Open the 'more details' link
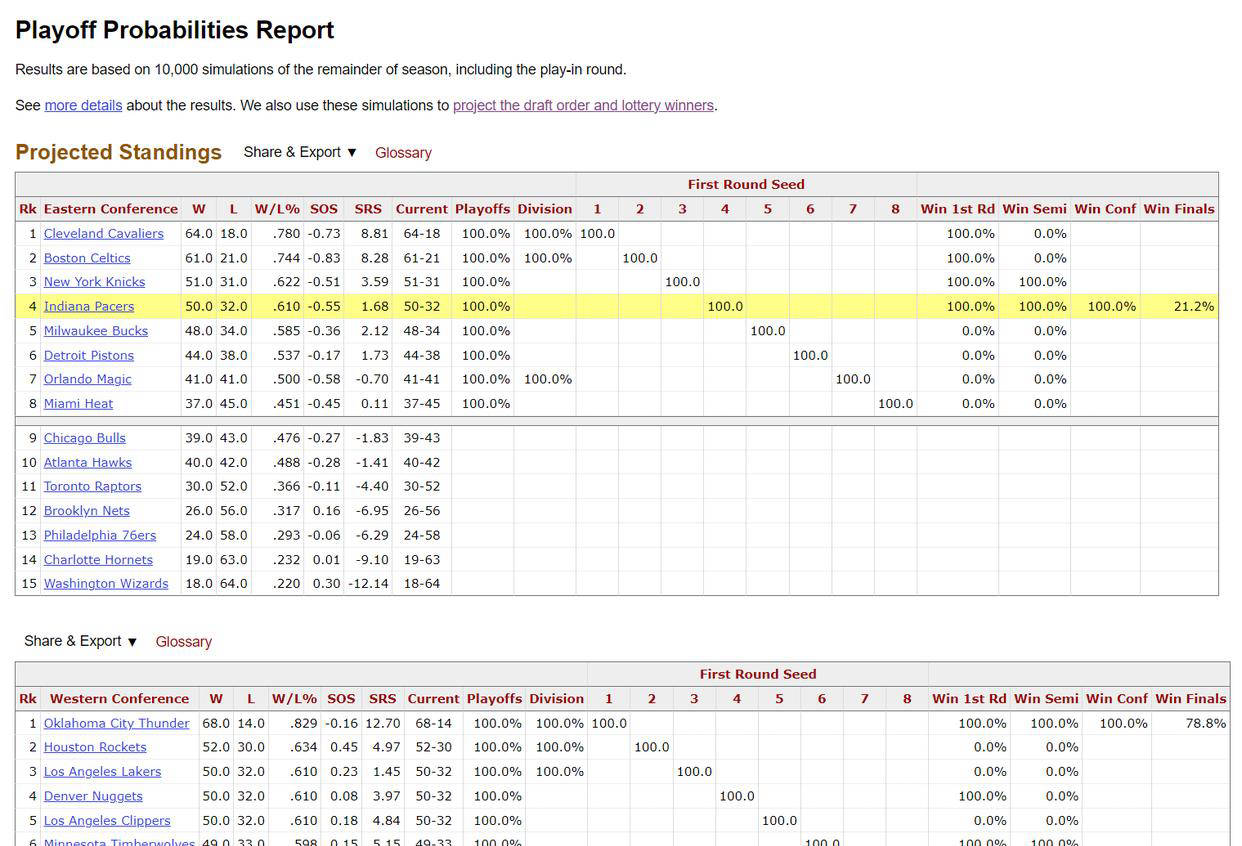 83,105
